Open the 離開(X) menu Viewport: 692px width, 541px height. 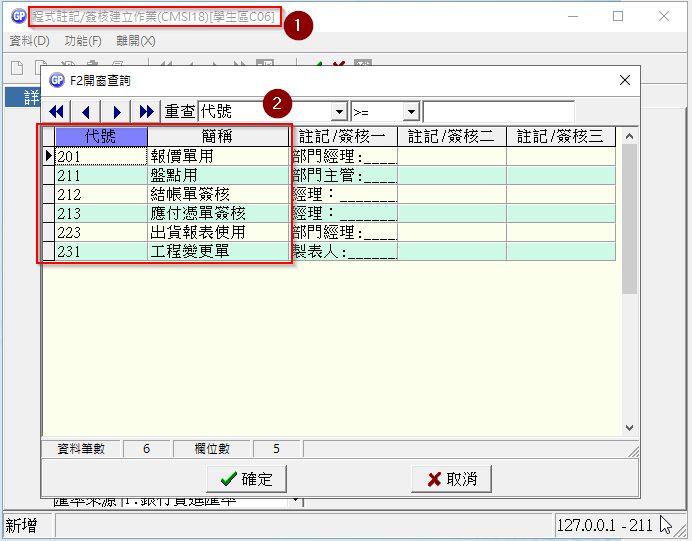click(x=135, y=41)
